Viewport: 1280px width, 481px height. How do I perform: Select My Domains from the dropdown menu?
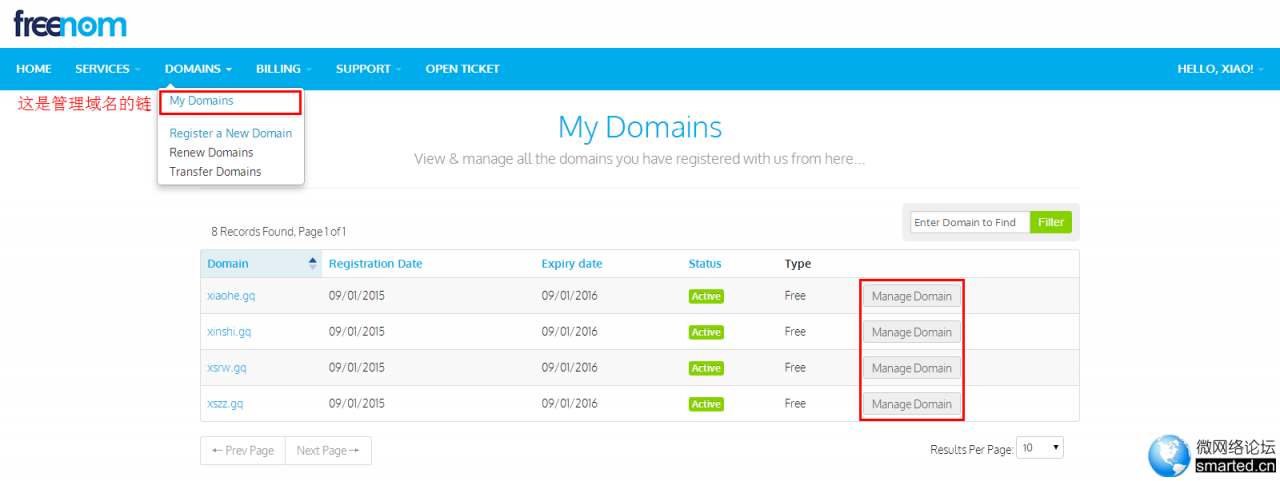tap(202, 101)
